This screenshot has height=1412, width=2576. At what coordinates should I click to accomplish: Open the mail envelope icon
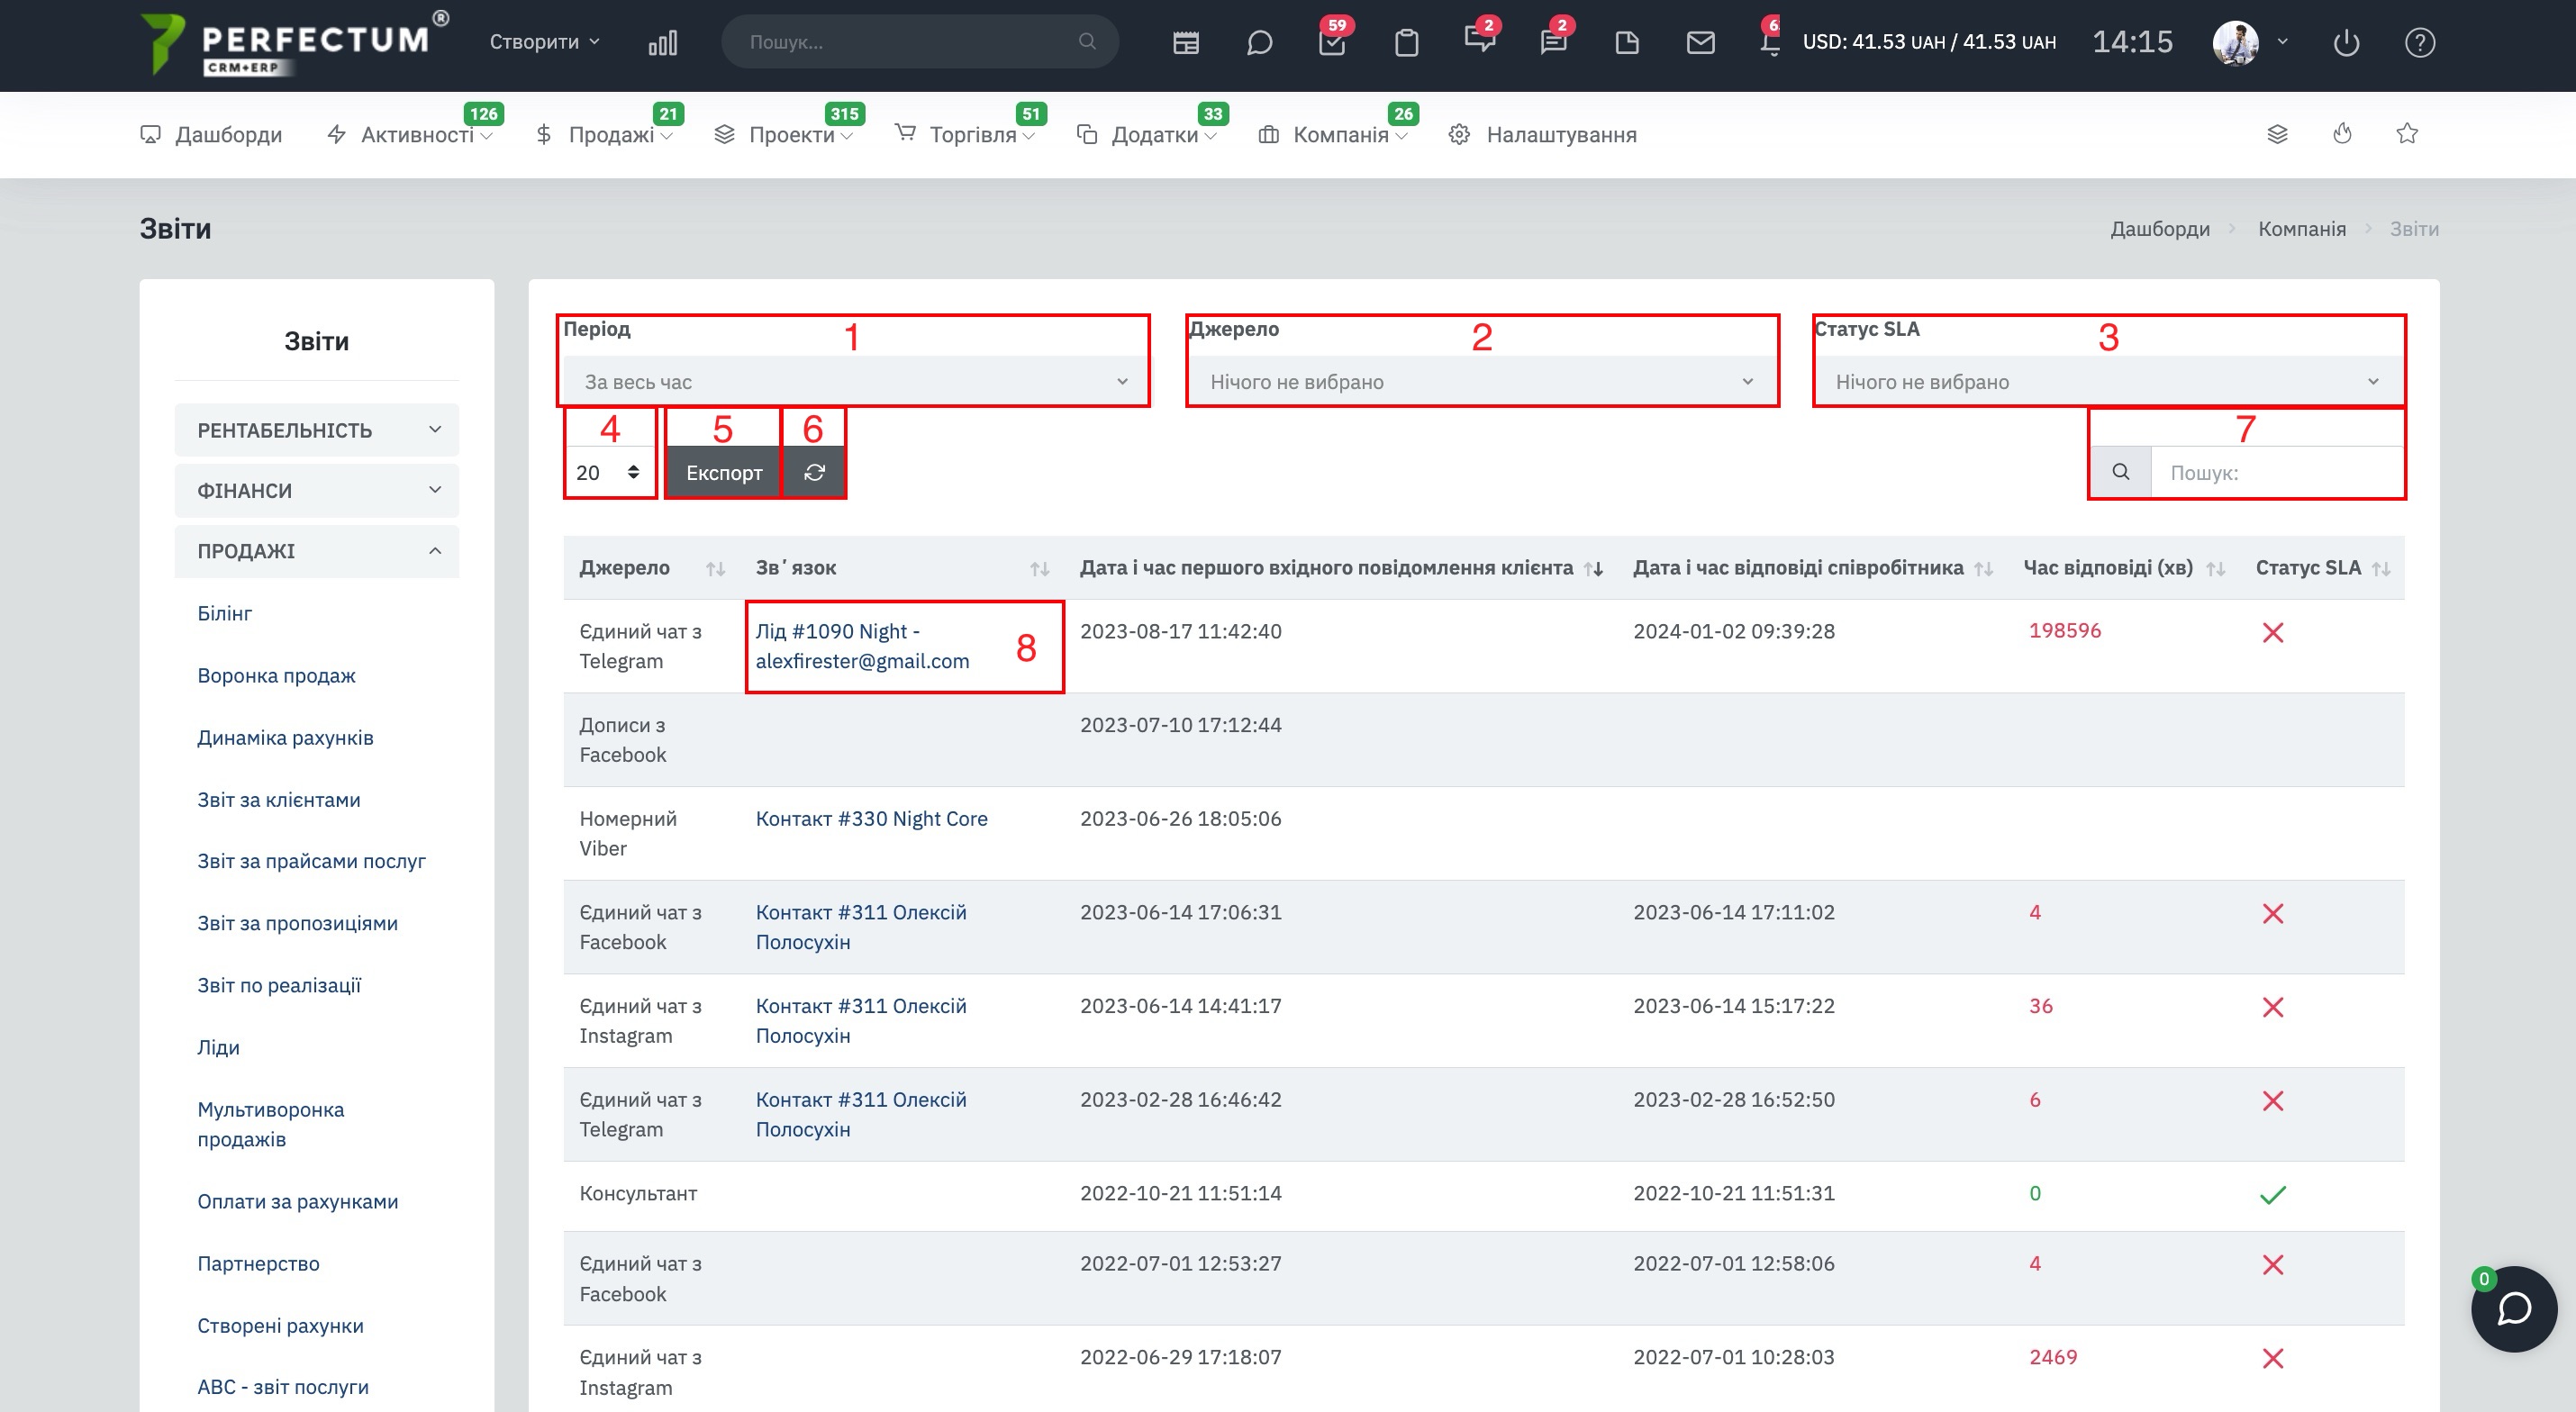coord(1700,42)
